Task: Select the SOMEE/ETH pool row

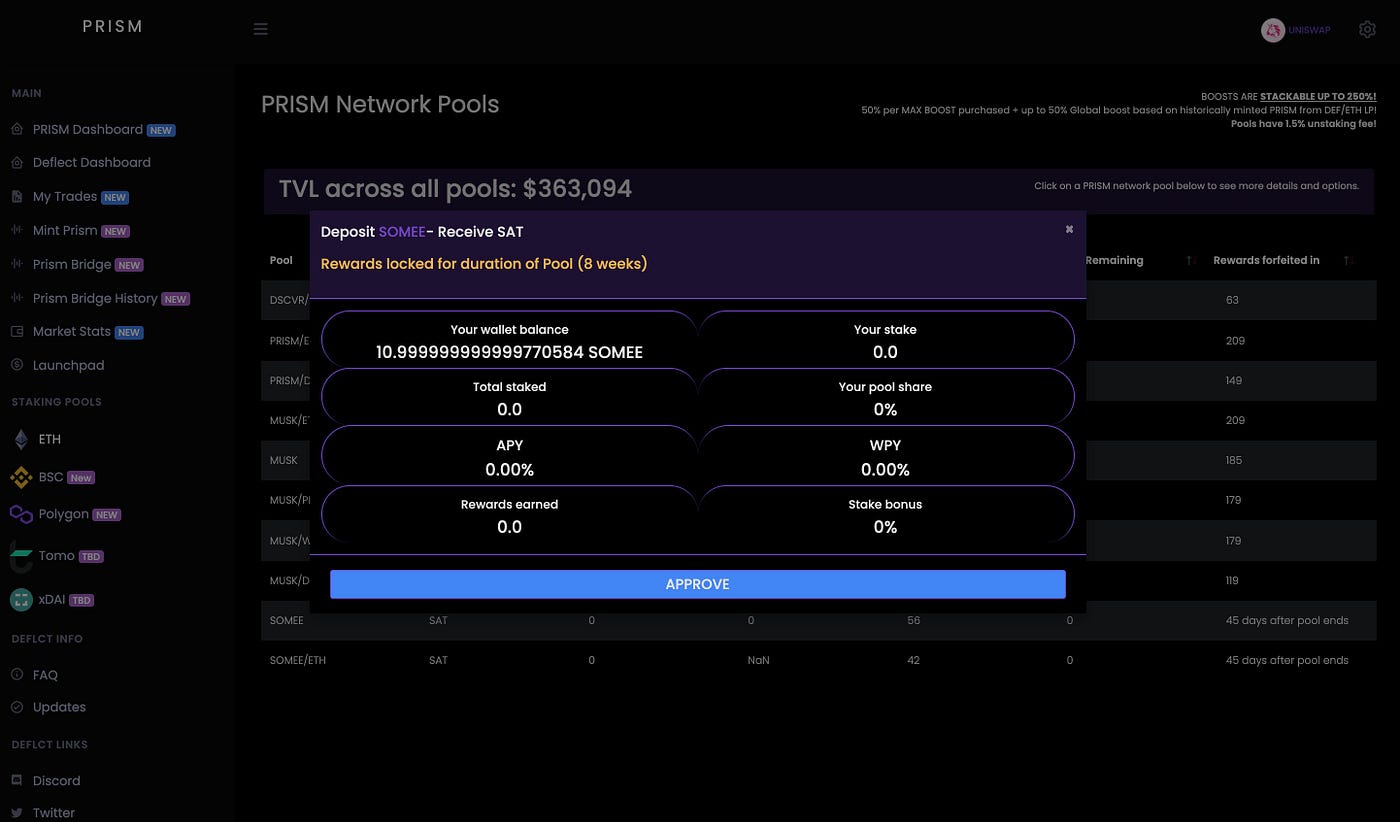Action: 818,660
